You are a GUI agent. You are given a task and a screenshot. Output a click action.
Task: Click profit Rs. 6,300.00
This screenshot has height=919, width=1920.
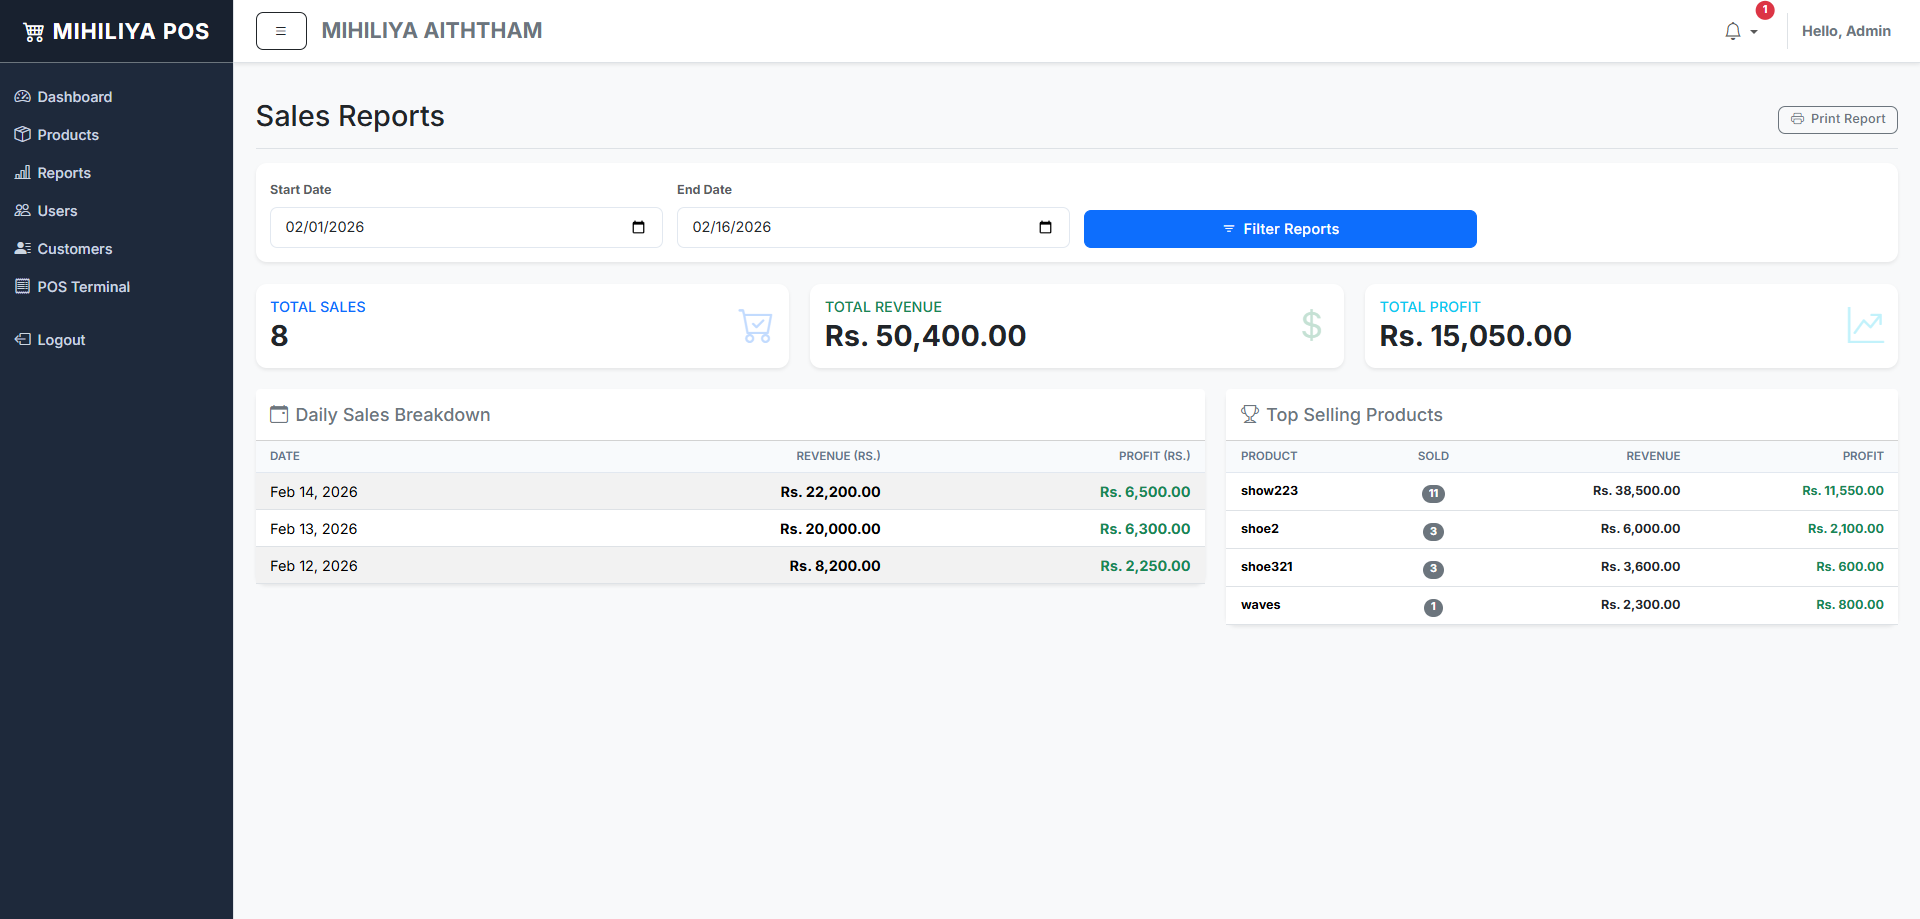coord(1145,529)
